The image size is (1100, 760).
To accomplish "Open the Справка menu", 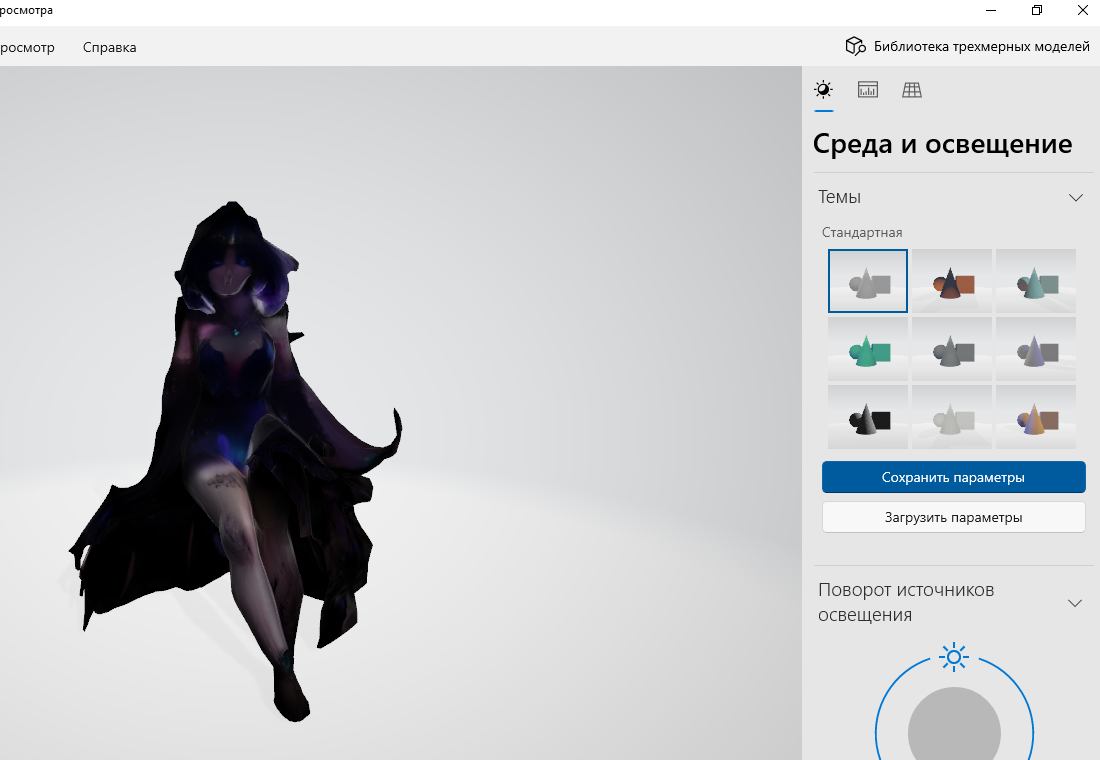I will click(x=109, y=47).
